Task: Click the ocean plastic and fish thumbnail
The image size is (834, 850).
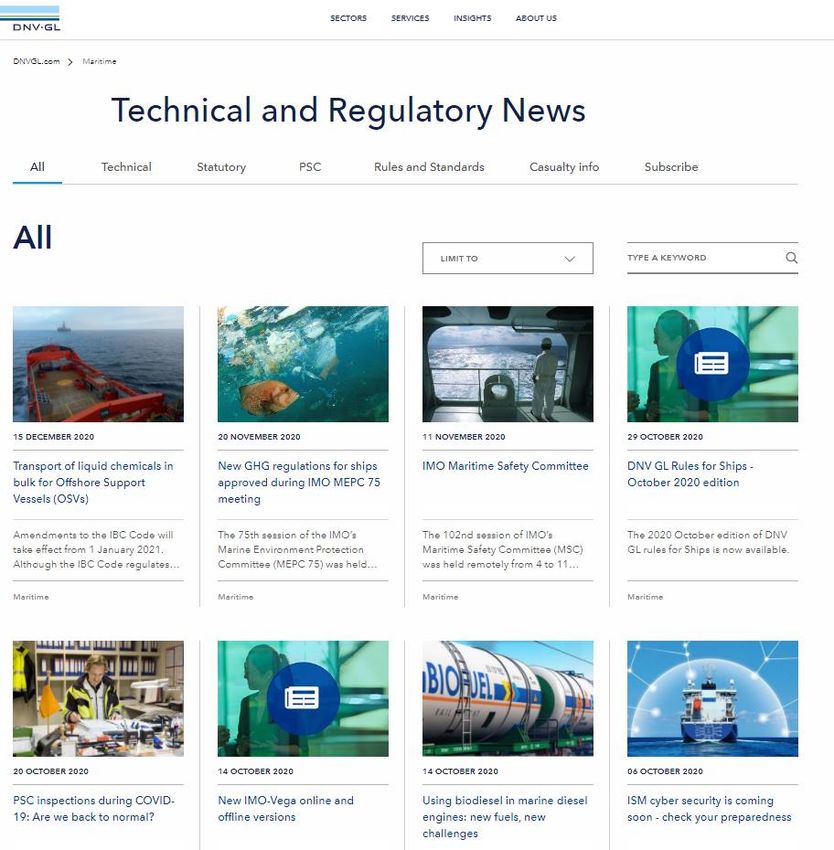Action: coord(303,364)
